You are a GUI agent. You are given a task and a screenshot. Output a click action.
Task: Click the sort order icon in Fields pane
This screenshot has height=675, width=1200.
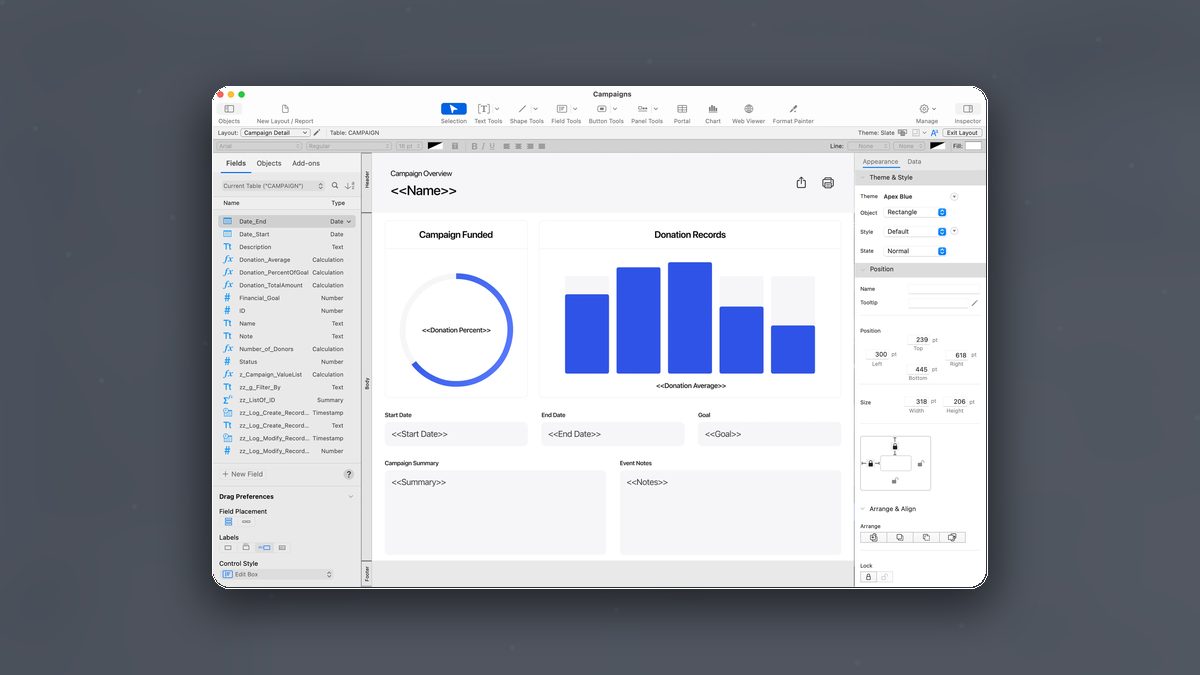point(349,186)
